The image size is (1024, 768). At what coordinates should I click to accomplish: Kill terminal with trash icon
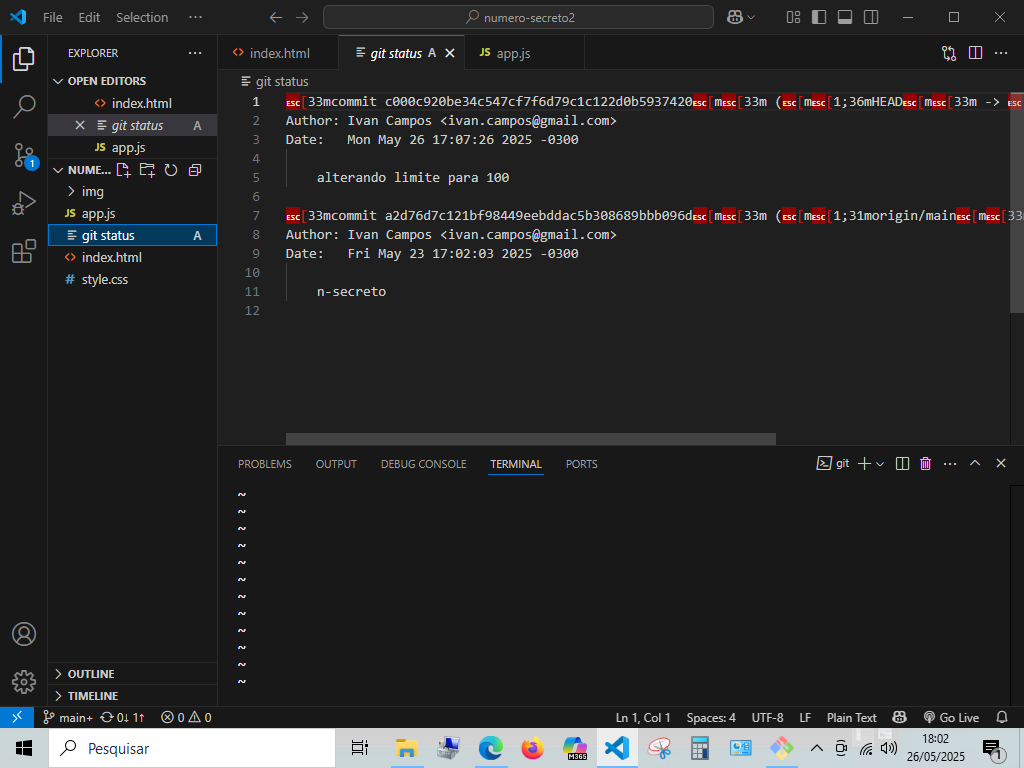[925, 464]
